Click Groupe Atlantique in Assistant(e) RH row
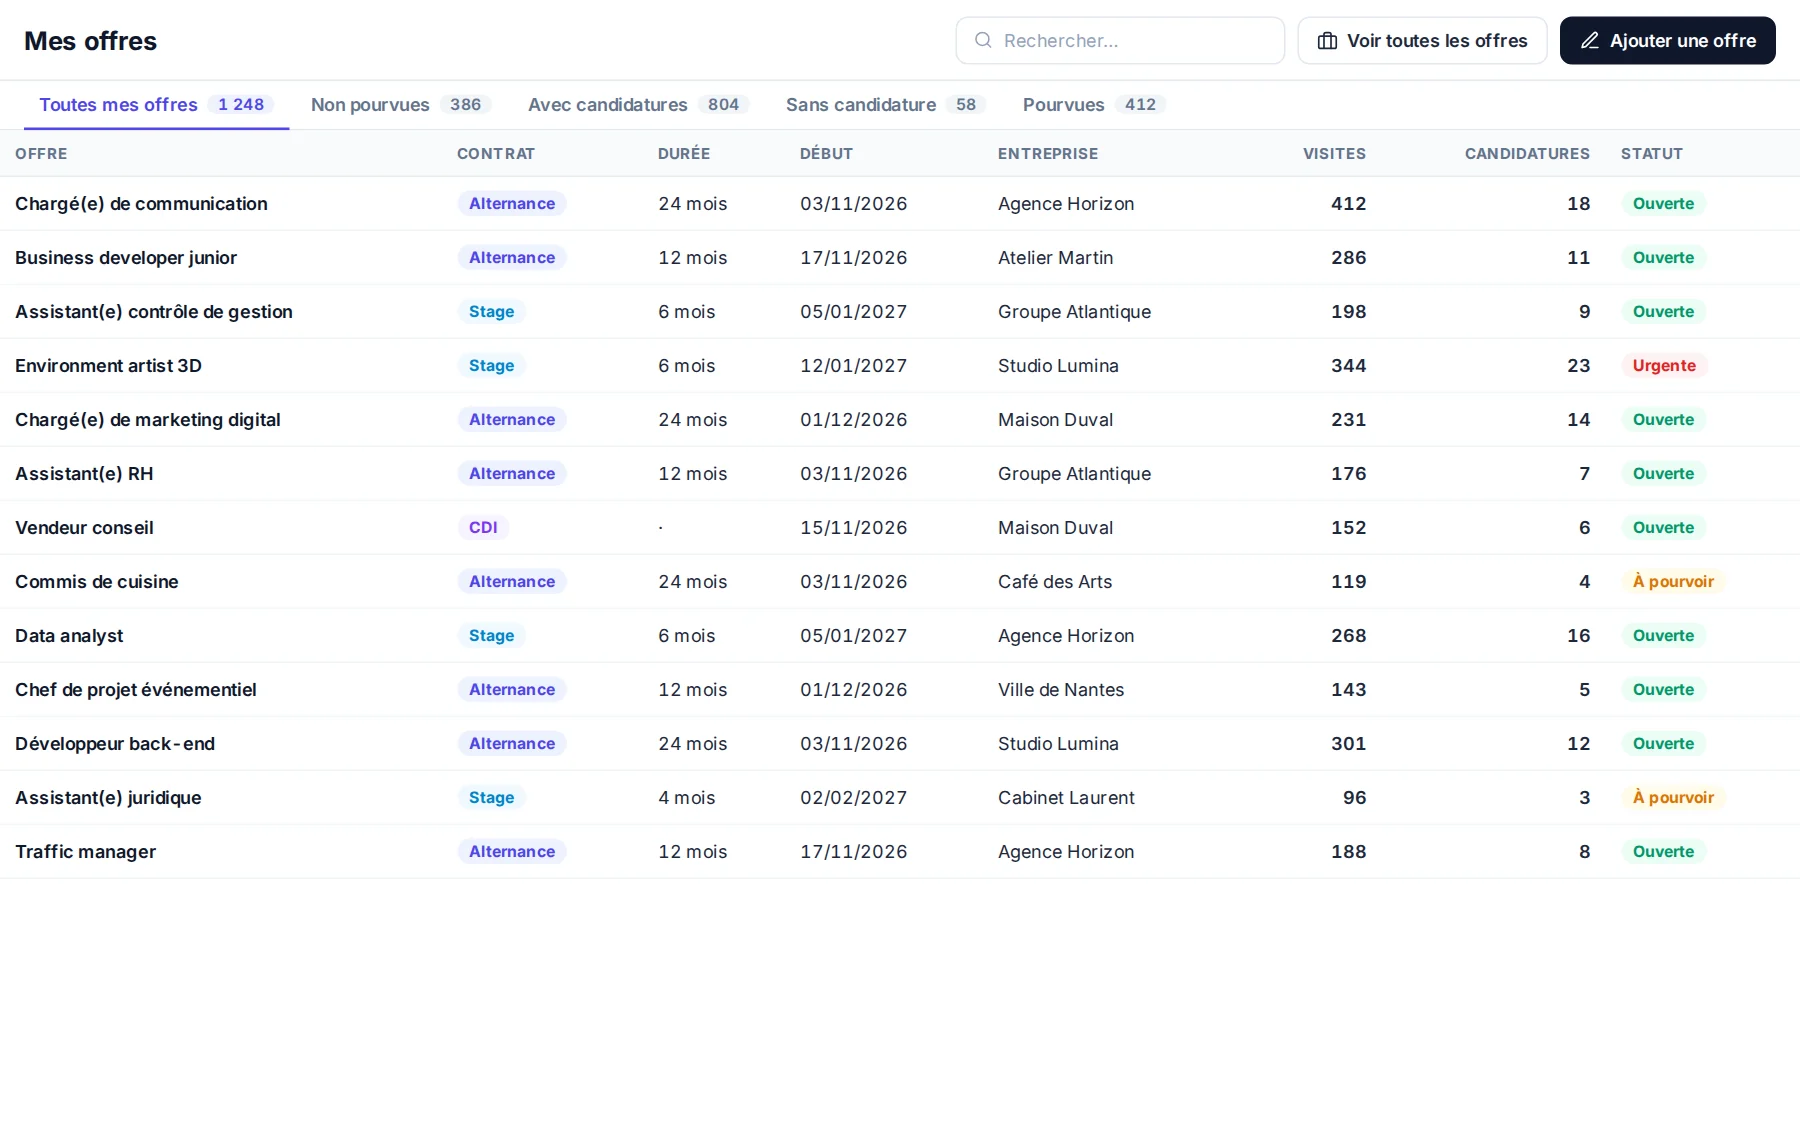Image resolution: width=1800 pixels, height=1136 pixels. click(x=1074, y=474)
